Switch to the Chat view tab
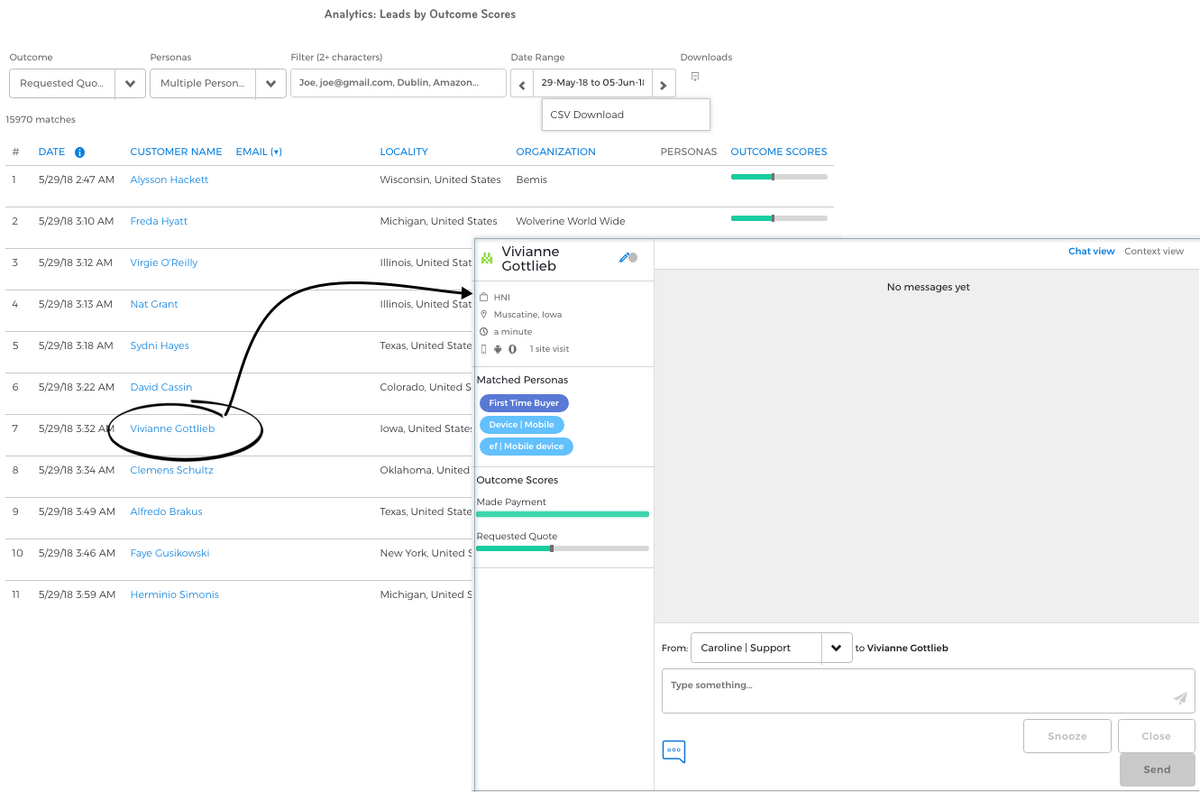1200x792 pixels. (1091, 251)
